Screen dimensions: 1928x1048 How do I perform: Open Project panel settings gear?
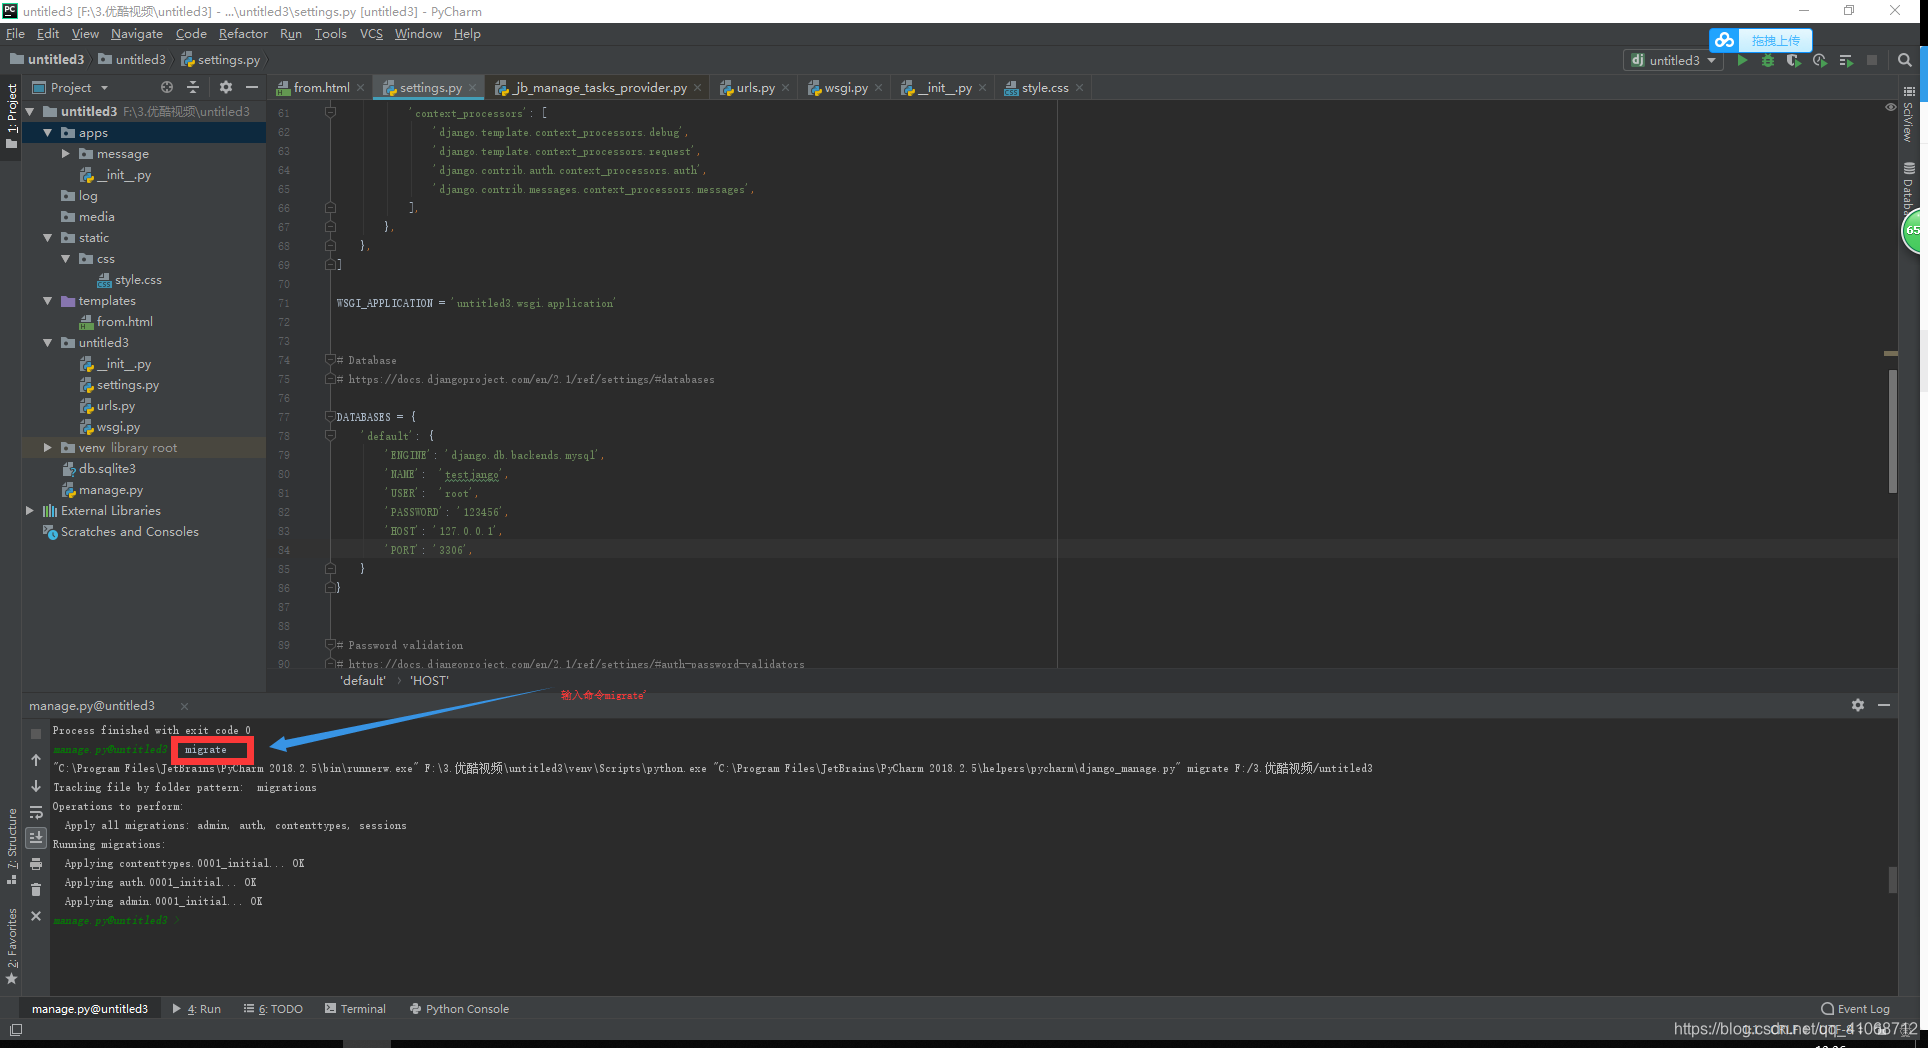[226, 88]
